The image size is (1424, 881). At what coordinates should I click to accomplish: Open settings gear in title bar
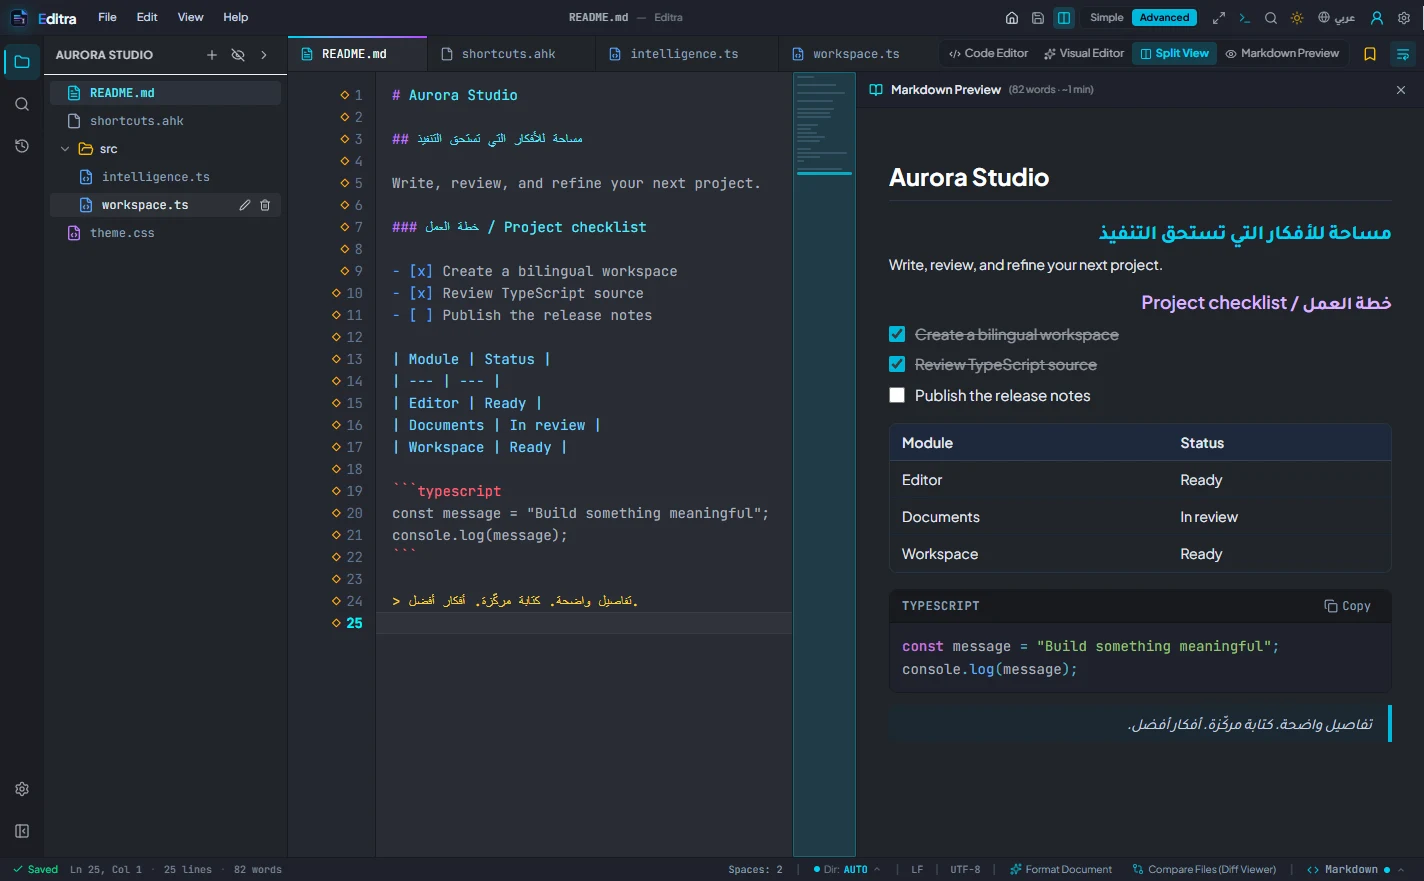1404,18
